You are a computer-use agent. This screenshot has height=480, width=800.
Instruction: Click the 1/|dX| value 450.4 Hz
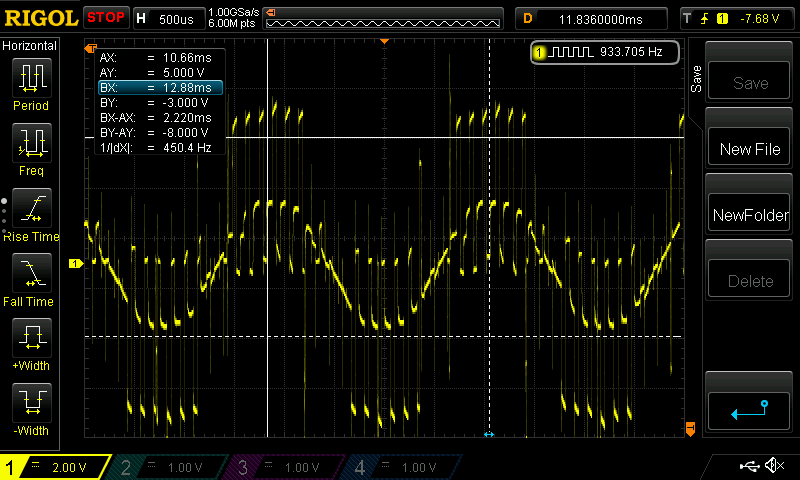(187, 148)
